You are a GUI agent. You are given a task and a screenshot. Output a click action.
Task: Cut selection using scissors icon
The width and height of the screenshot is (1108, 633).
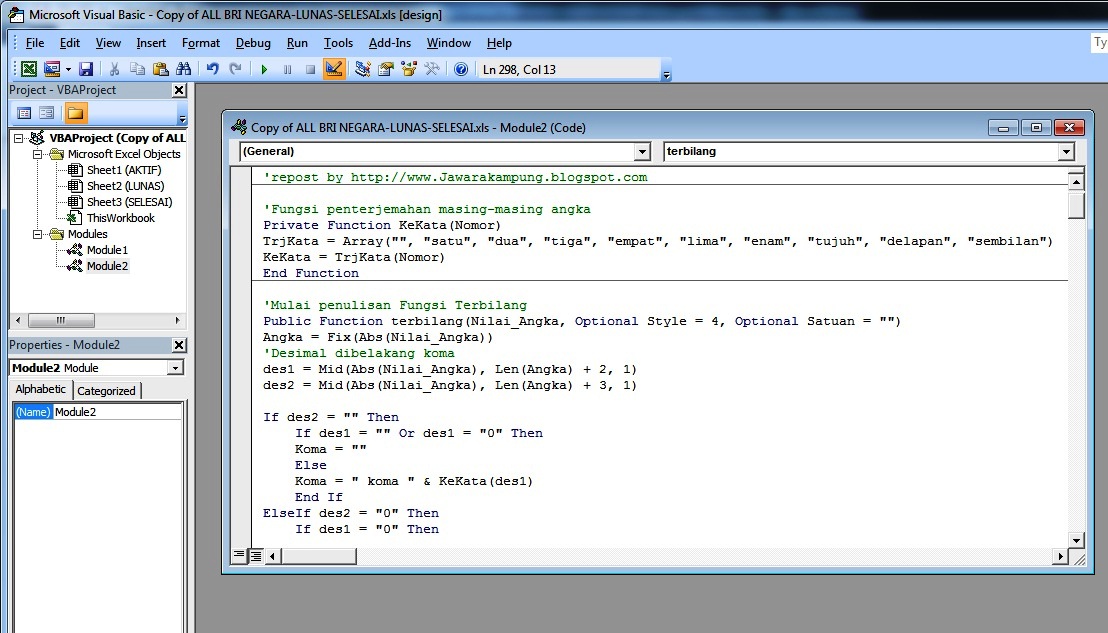[x=114, y=69]
